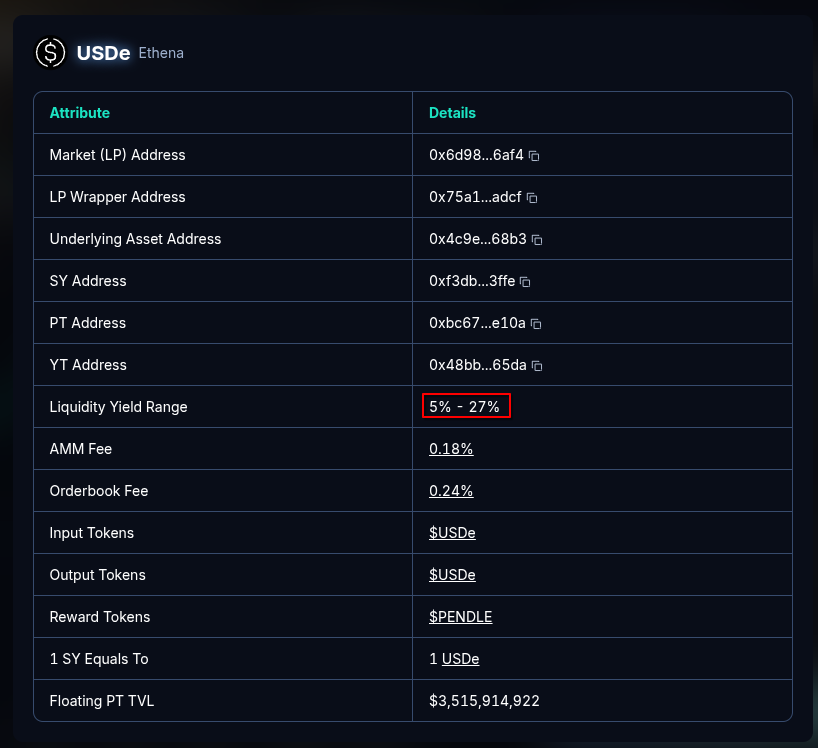Open the AMM Fee 0.18% link
This screenshot has height=748, width=818.
(451, 449)
